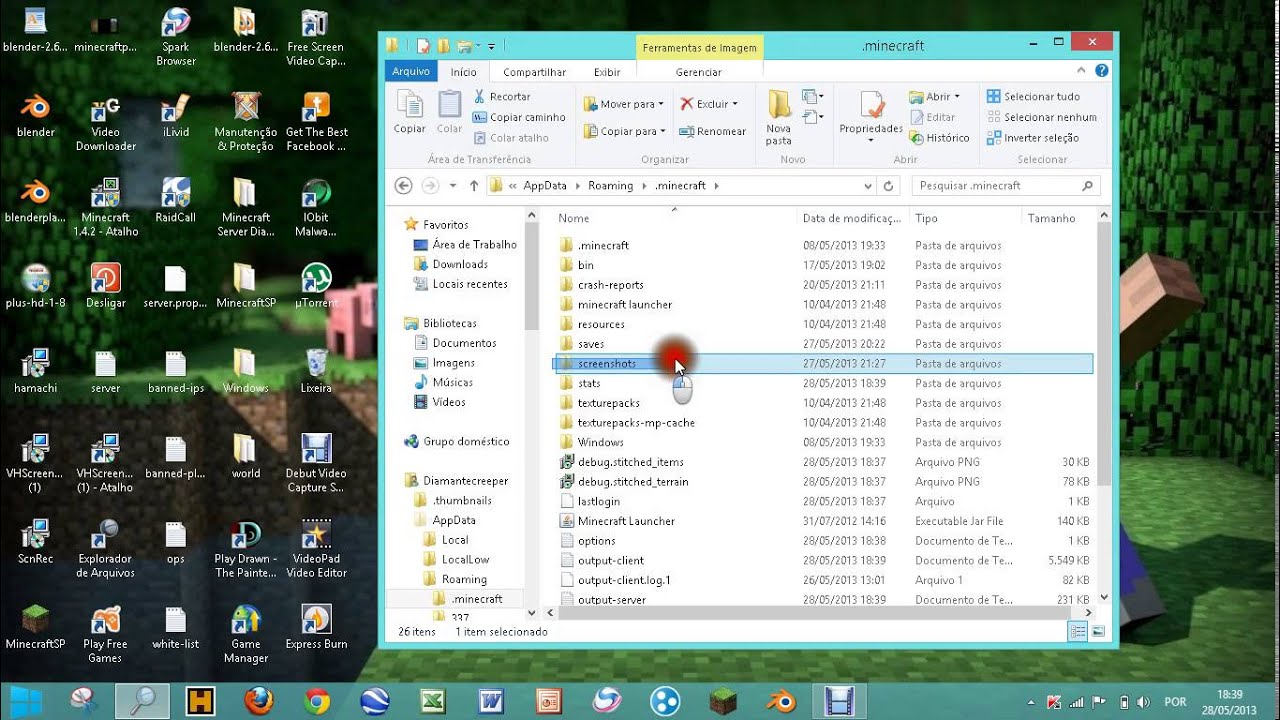Click Colar atalho in the ribbon

point(511,138)
